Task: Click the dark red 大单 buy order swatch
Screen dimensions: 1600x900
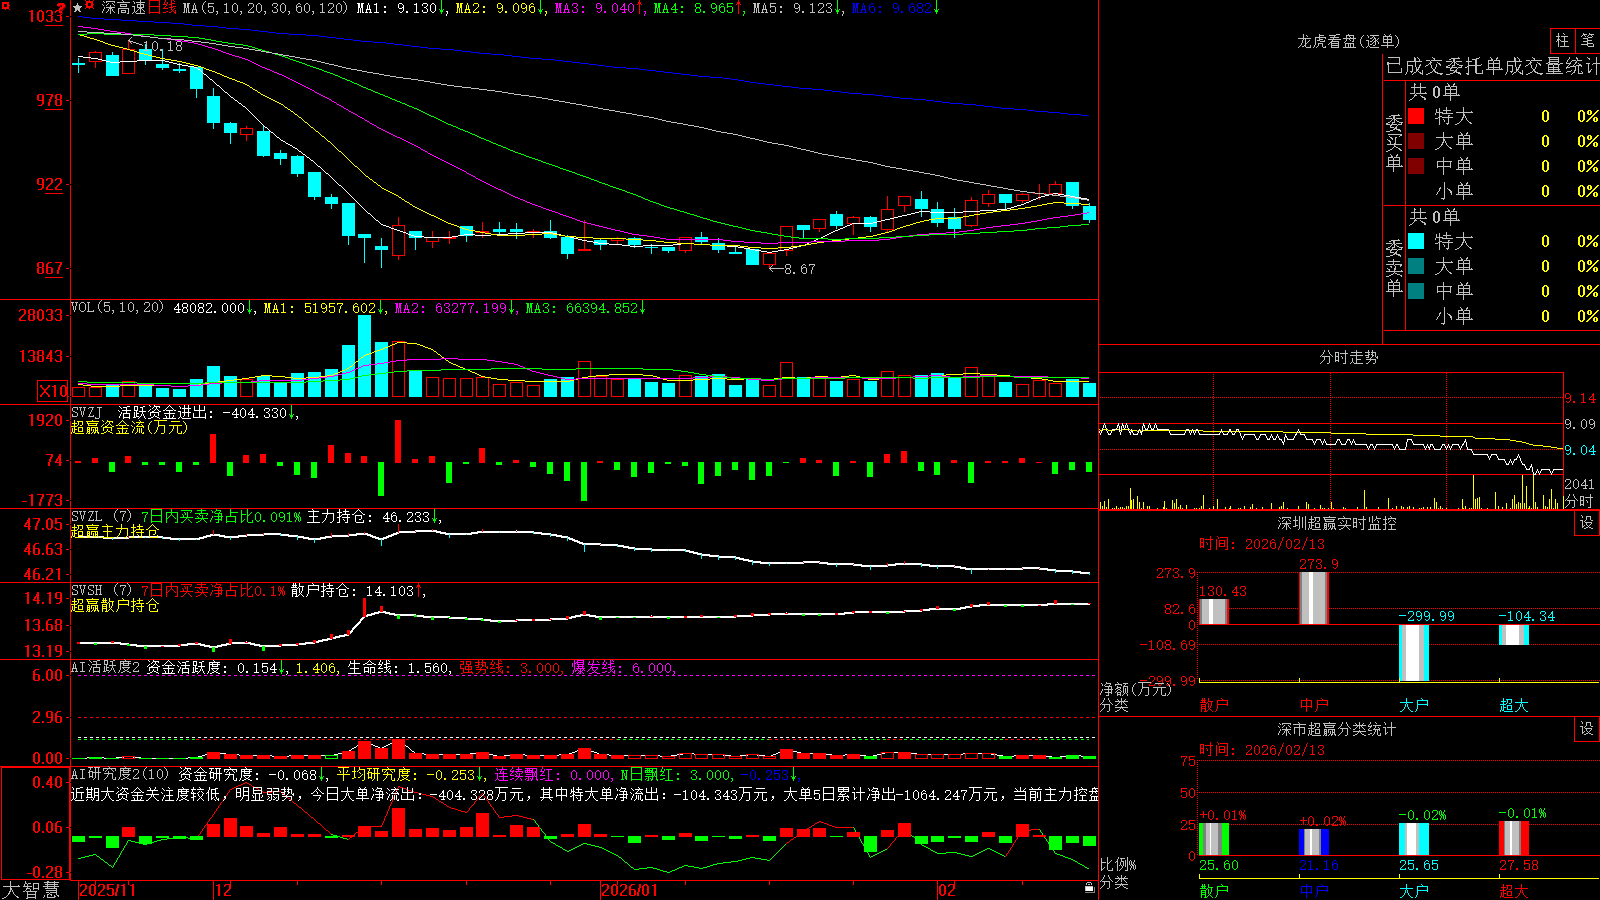Action: pyautogui.click(x=1416, y=141)
